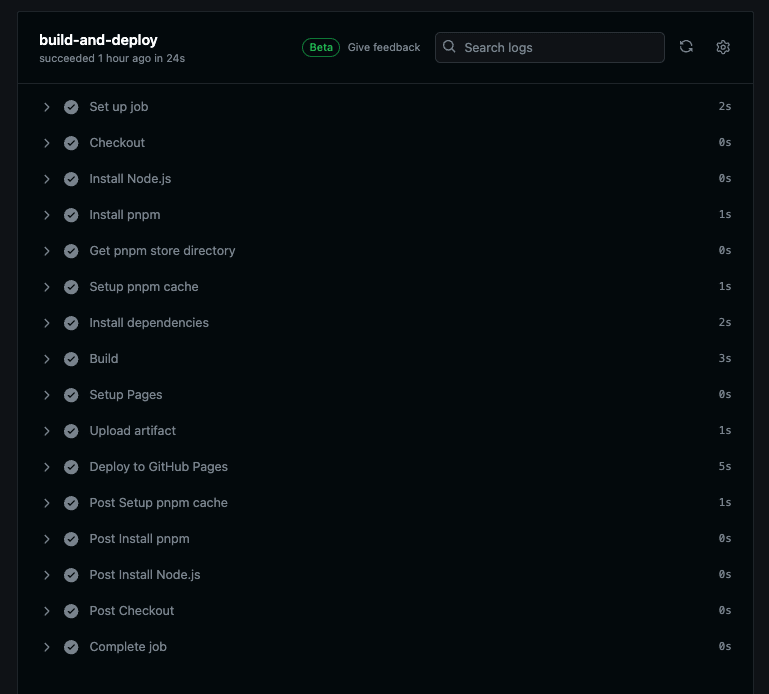Click success checkmark icon beside Checkout
Image resolution: width=769 pixels, height=694 pixels.
[71, 143]
